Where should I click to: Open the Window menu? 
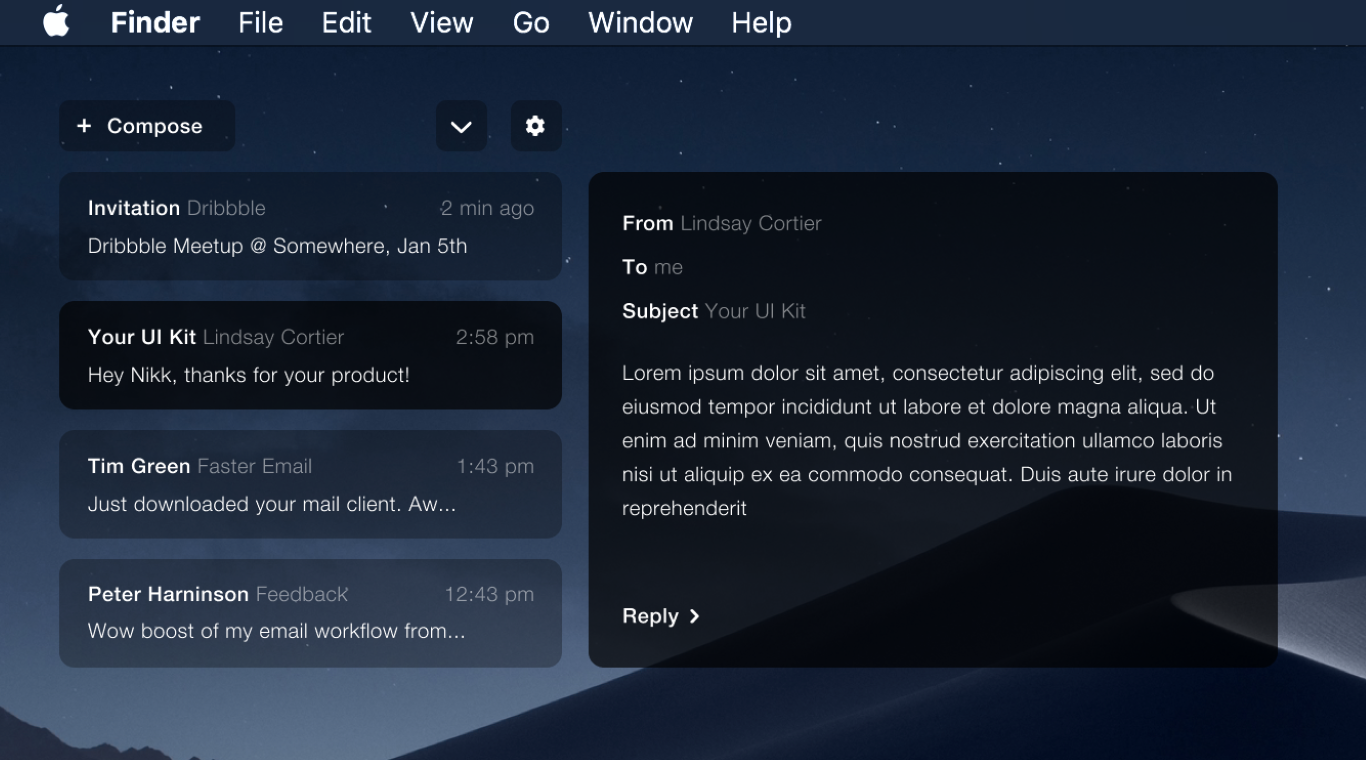[640, 22]
